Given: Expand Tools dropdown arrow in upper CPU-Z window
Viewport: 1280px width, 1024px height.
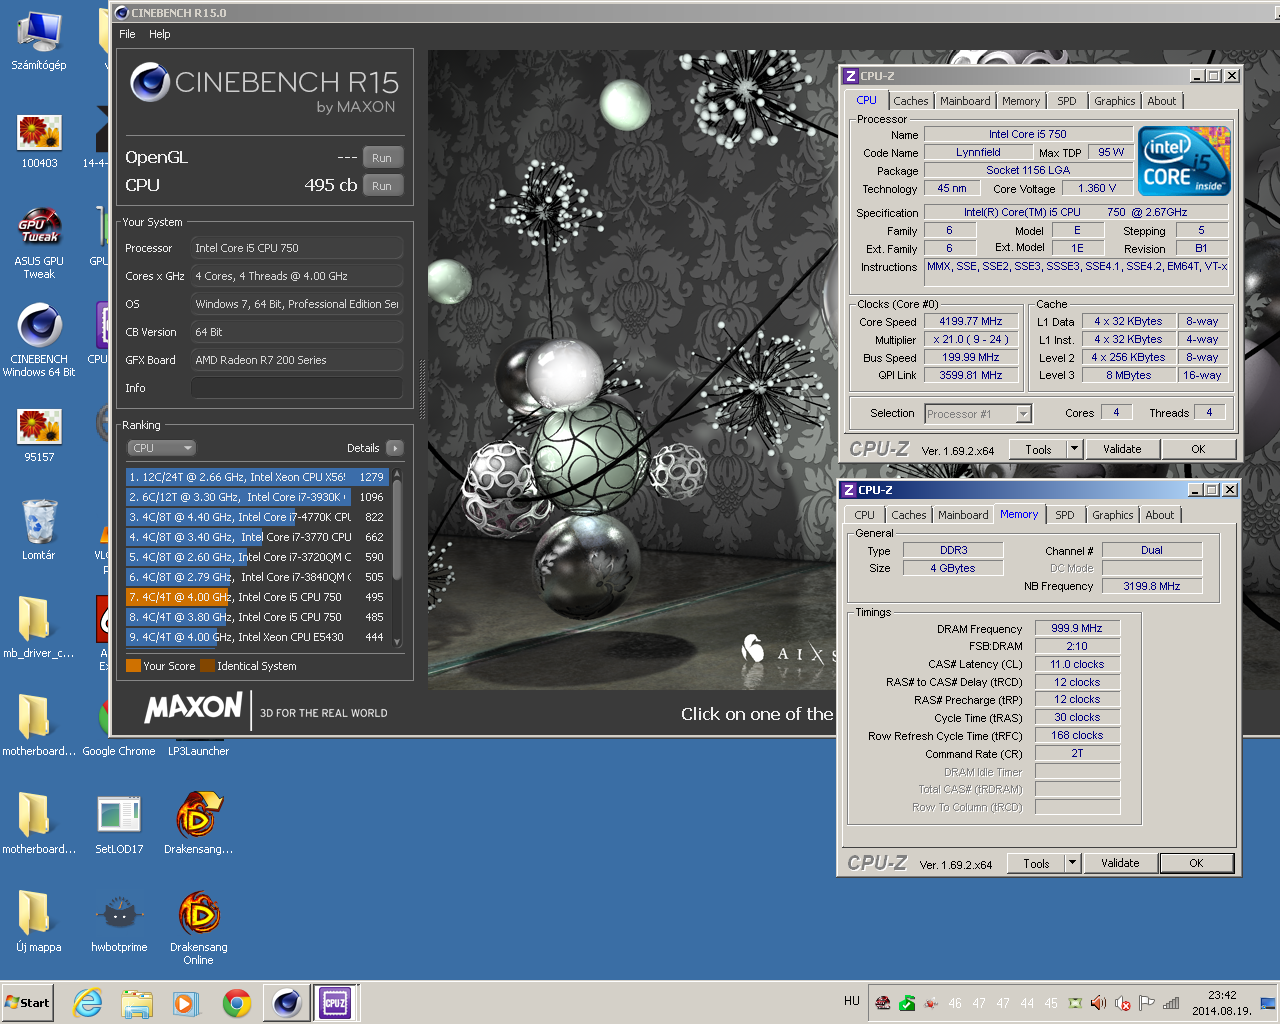Looking at the screenshot, I should click(x=1075, y=449).
